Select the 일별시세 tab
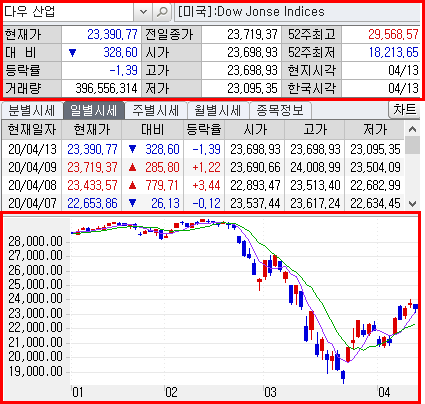425x404 pixels. coord(94,110)
